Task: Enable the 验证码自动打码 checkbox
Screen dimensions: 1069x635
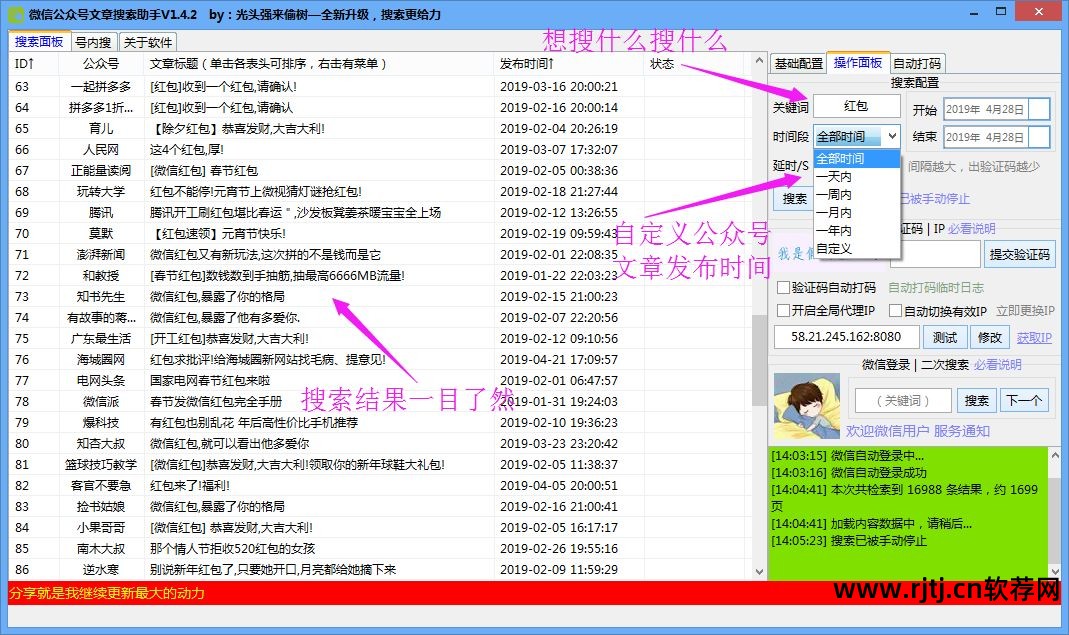Action: (783, 288)
